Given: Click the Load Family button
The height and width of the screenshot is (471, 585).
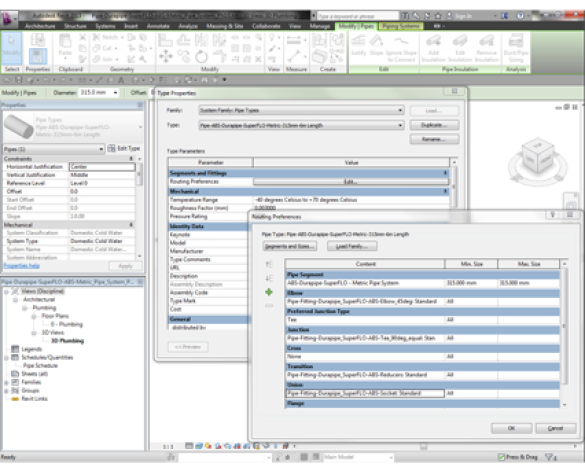Looking at the screenshot, I should (x=352, y=246).
